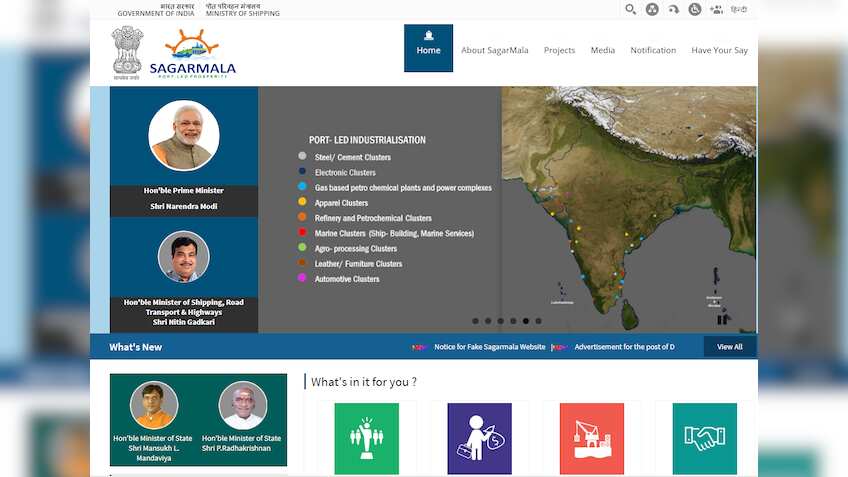Click the Sagarmala ship wheel logo
The width and height of the screenshot is (848, 477).
[193, 53]
